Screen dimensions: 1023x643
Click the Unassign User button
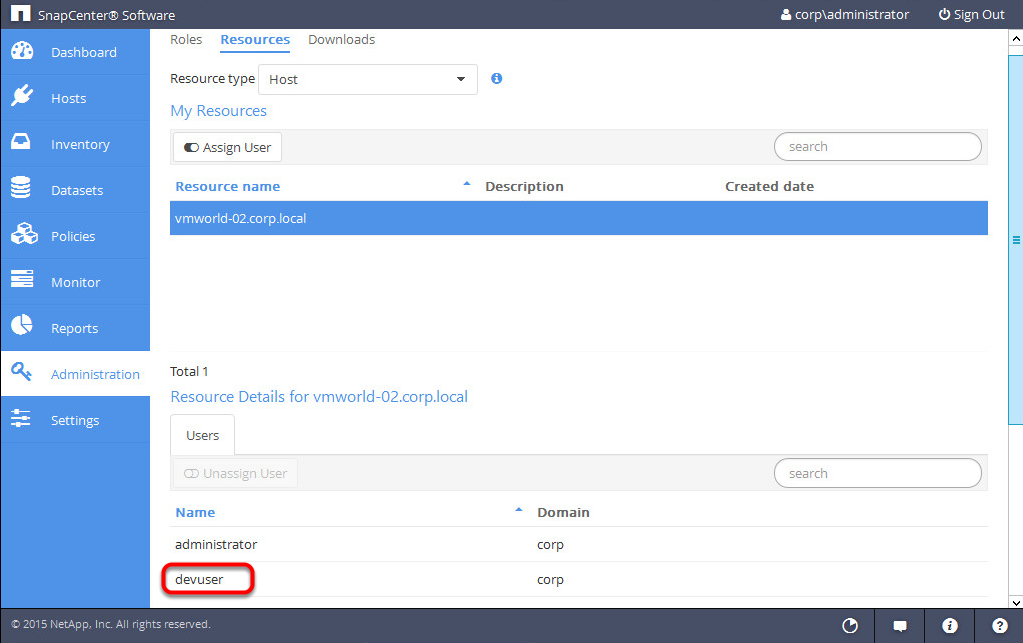pyautogui.click(x=235, y=473)
